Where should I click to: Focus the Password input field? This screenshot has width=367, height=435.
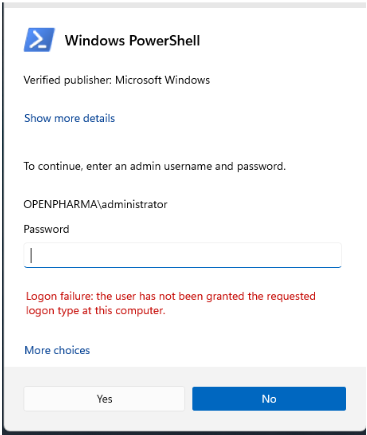(182, 255)
